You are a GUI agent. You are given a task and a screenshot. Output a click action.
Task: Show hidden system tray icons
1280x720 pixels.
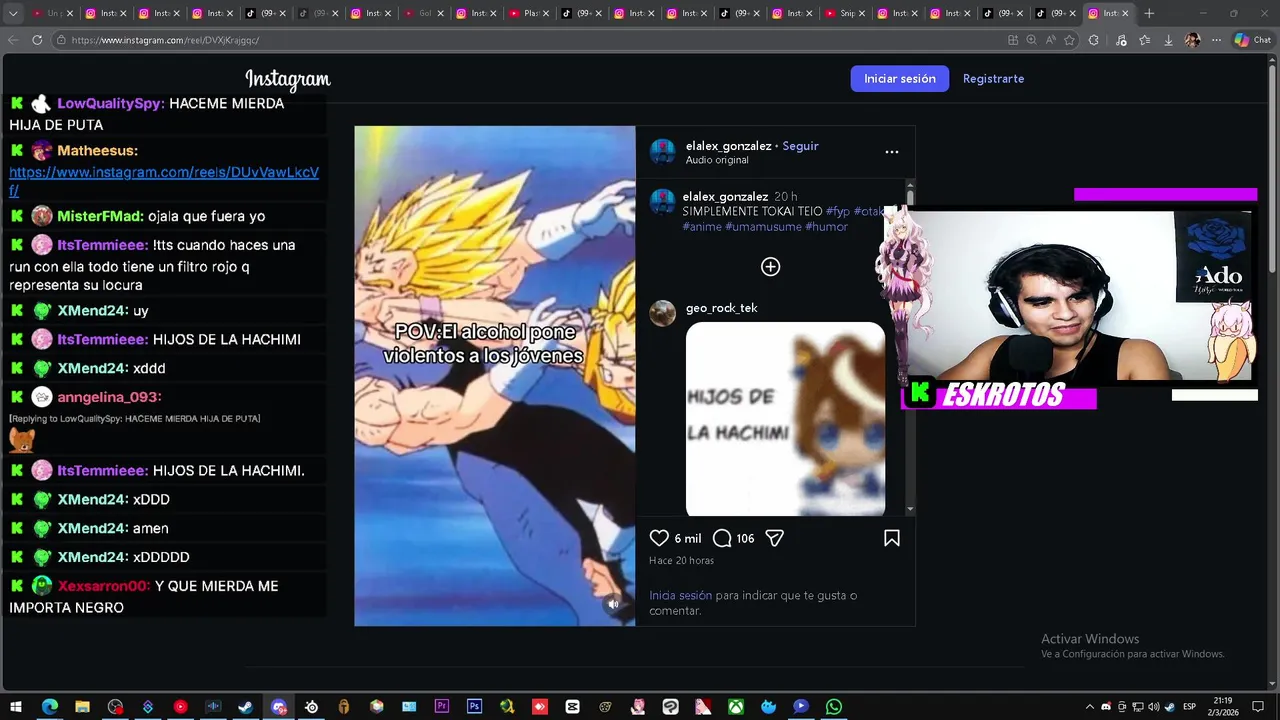tap(1090, 707)
